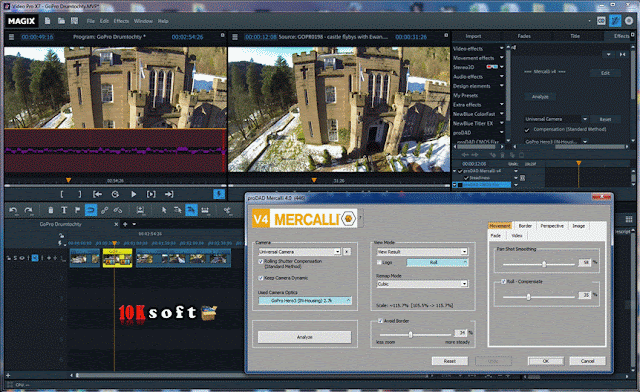Click the cut scissors icon
Screen dimensions: 640x392
[227, 210]
